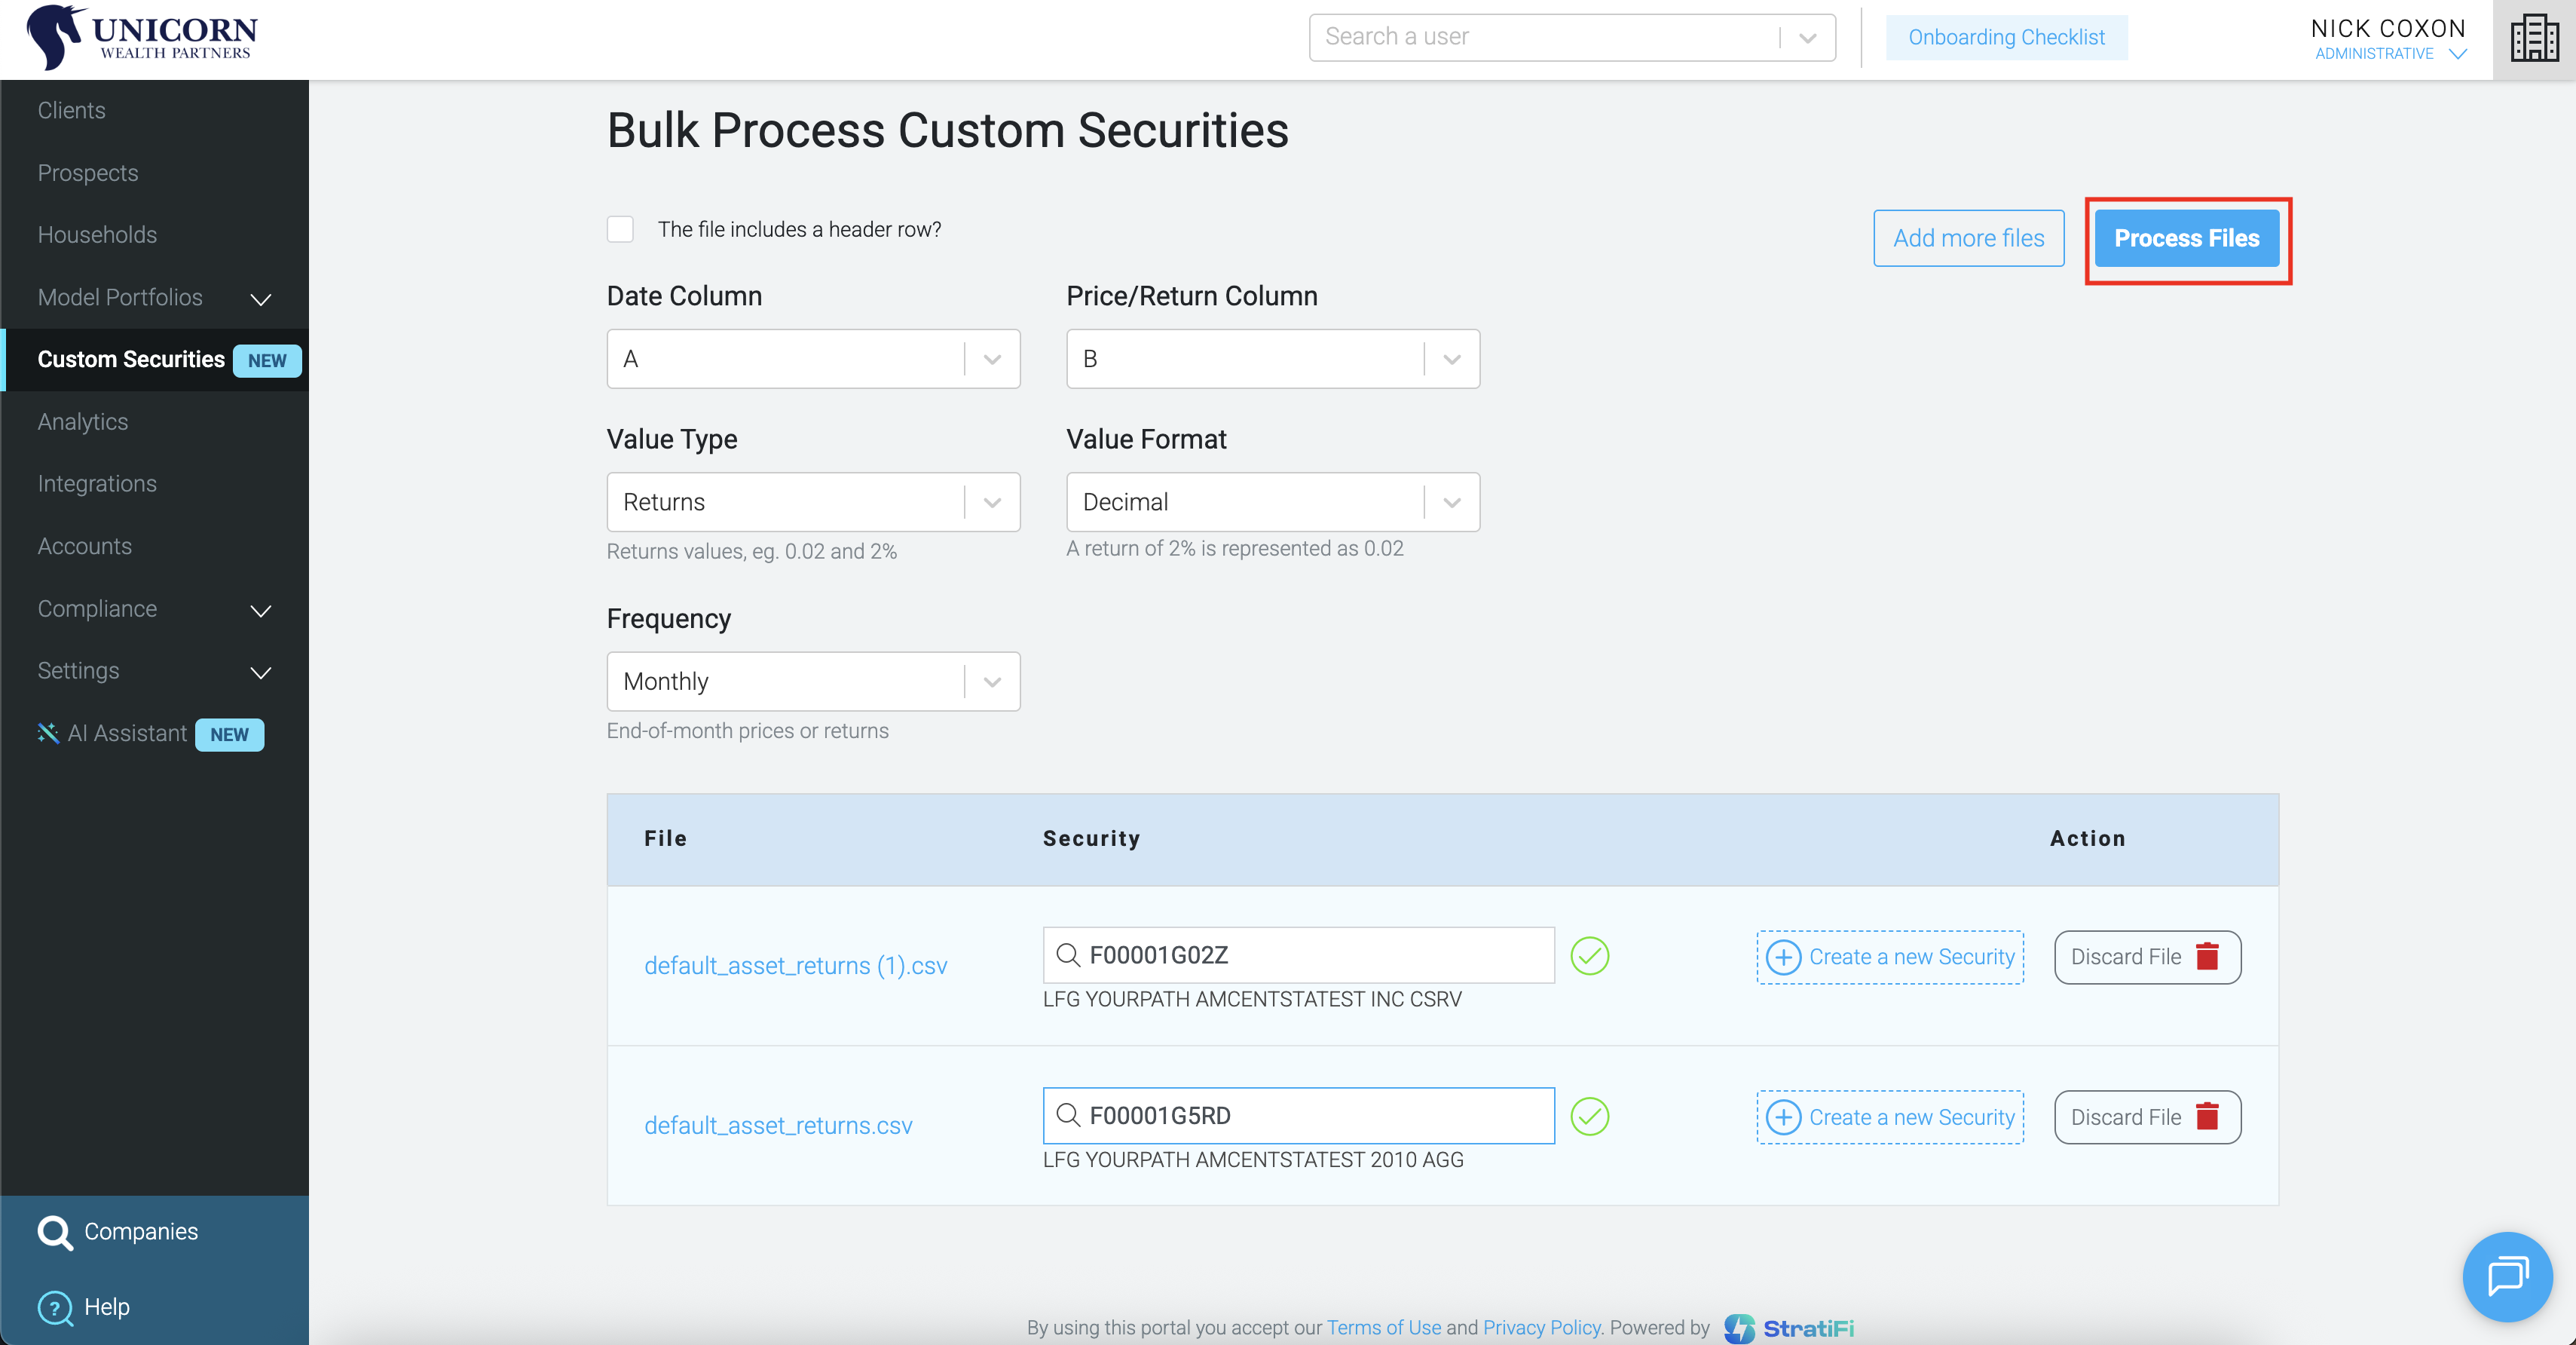Click search icon in F00001G02Z field
Screen dimensions: 2576x1345
pos(1068,955)
